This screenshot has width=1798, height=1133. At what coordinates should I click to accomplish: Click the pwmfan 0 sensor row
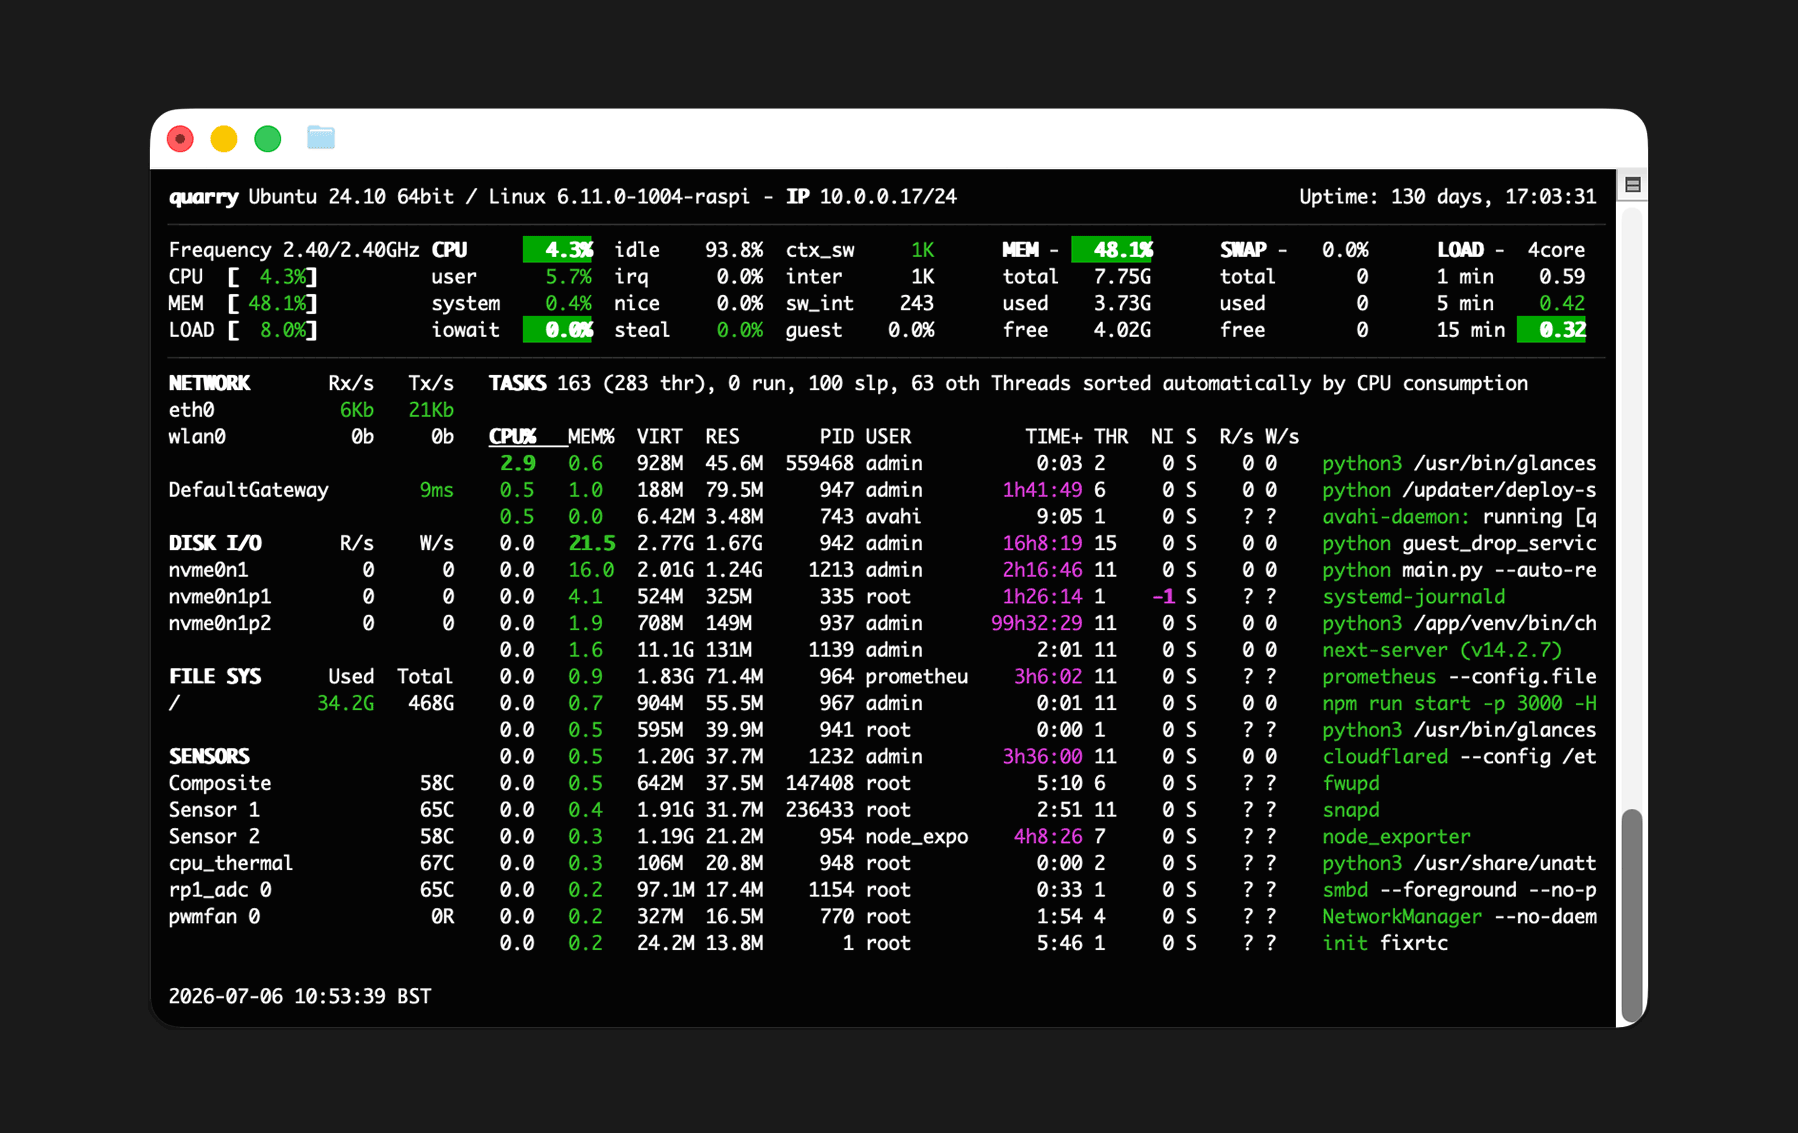[x=311, y=917]
